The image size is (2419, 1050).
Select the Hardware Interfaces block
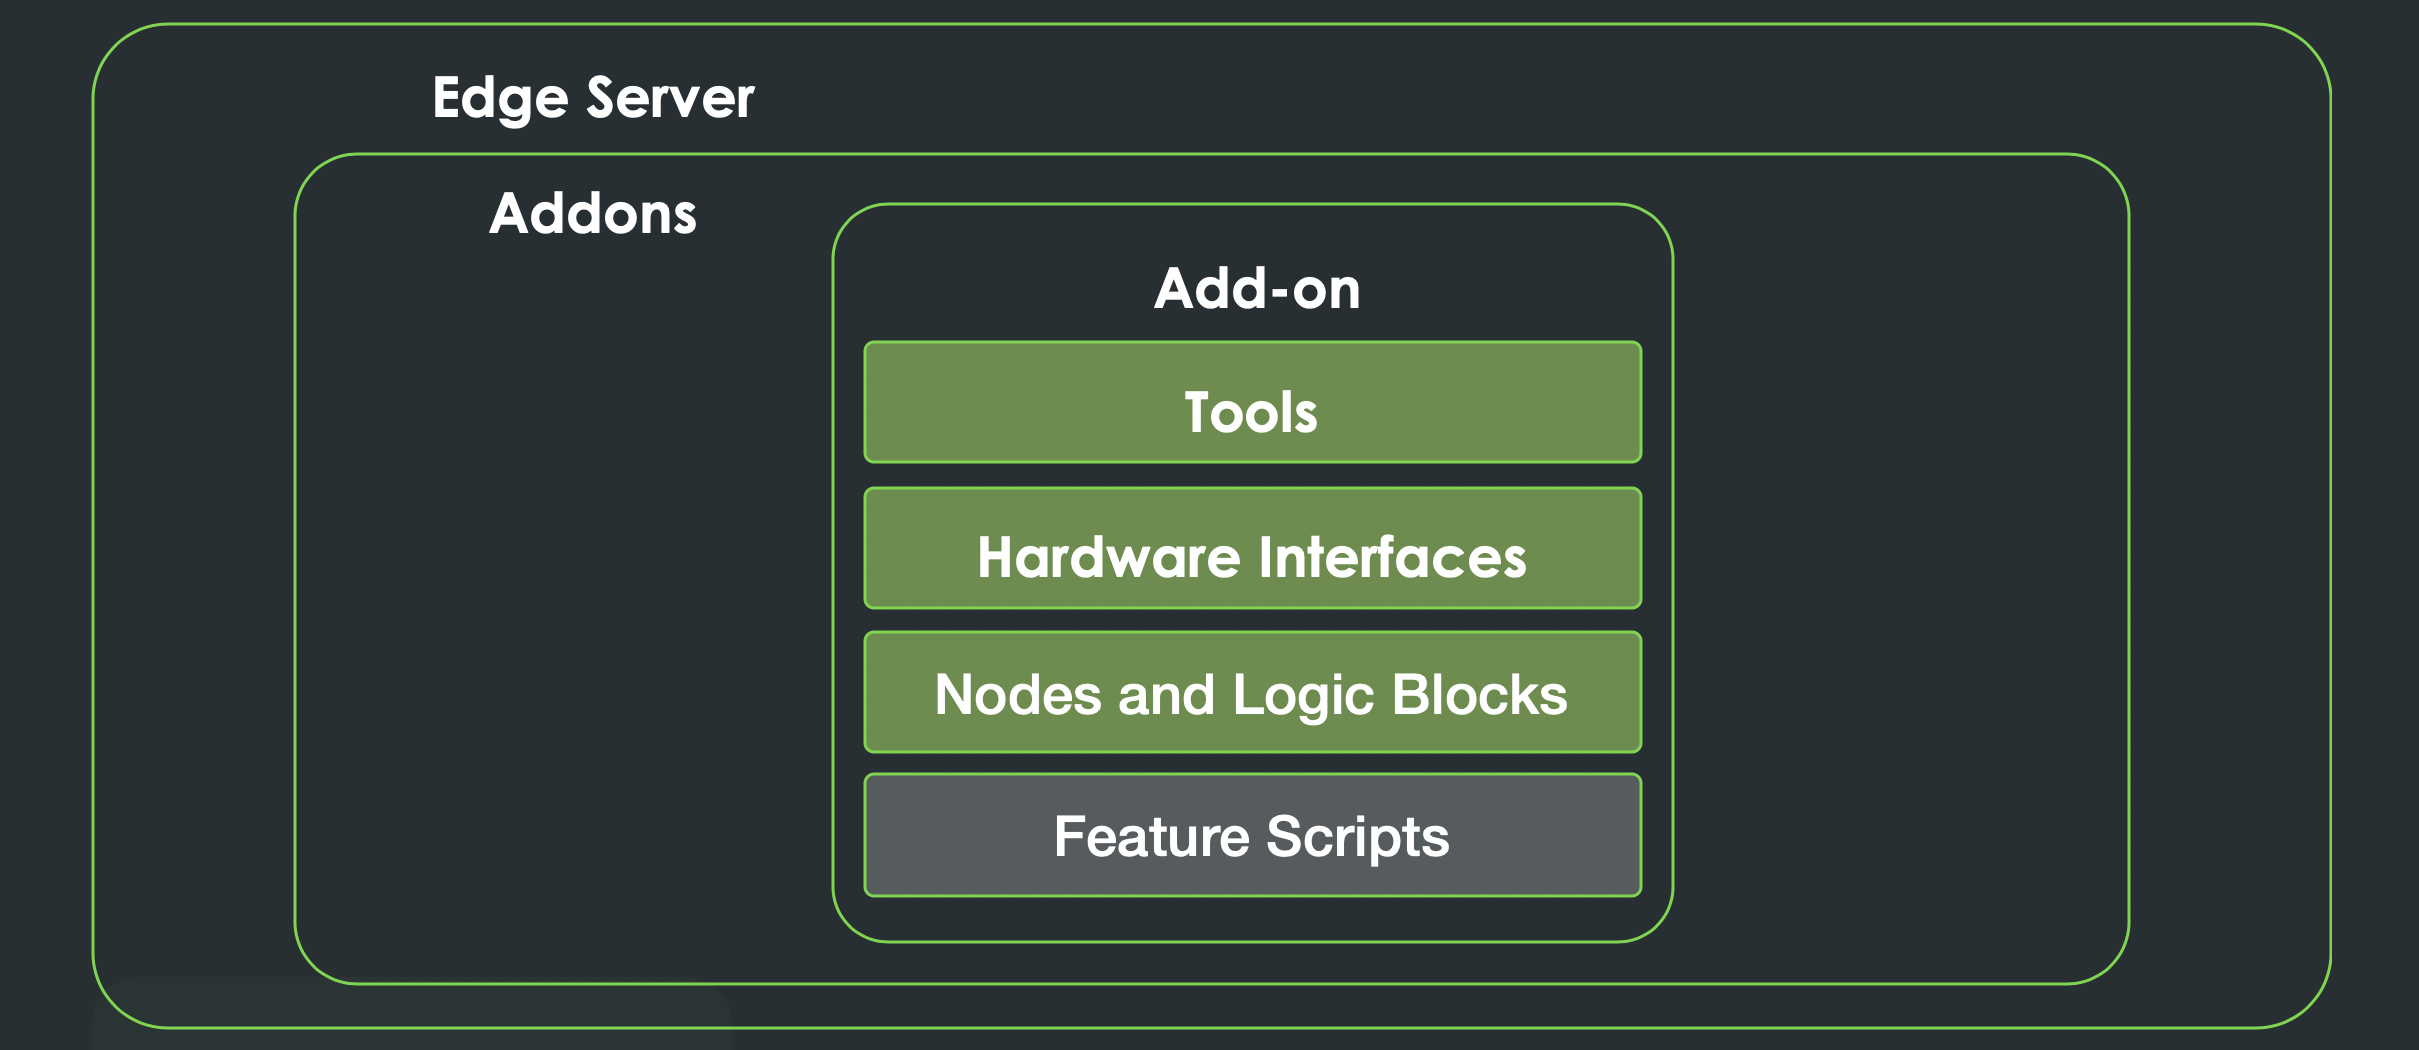click(1252, 548)
